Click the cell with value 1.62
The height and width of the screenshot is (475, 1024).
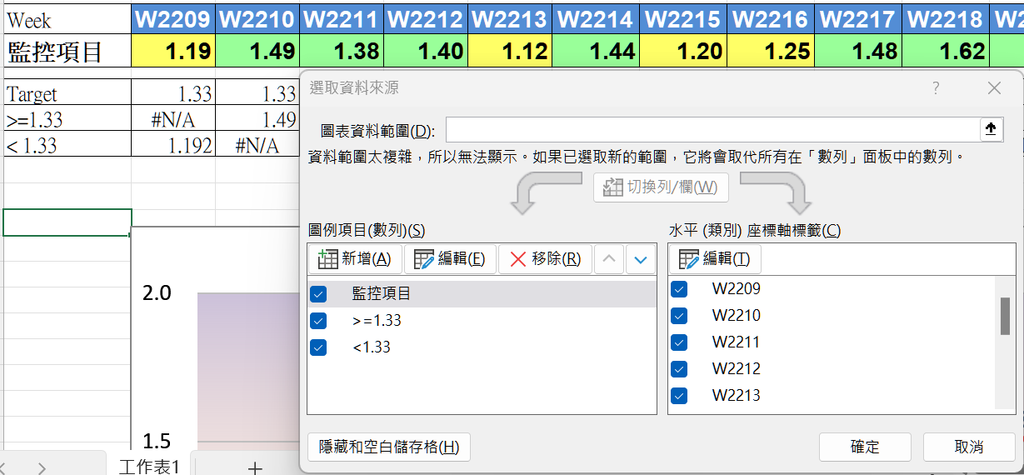945,50
